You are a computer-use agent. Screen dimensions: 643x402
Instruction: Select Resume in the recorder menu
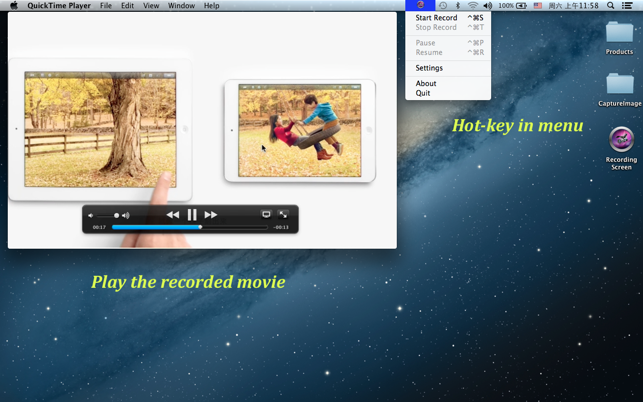[448, 53]
